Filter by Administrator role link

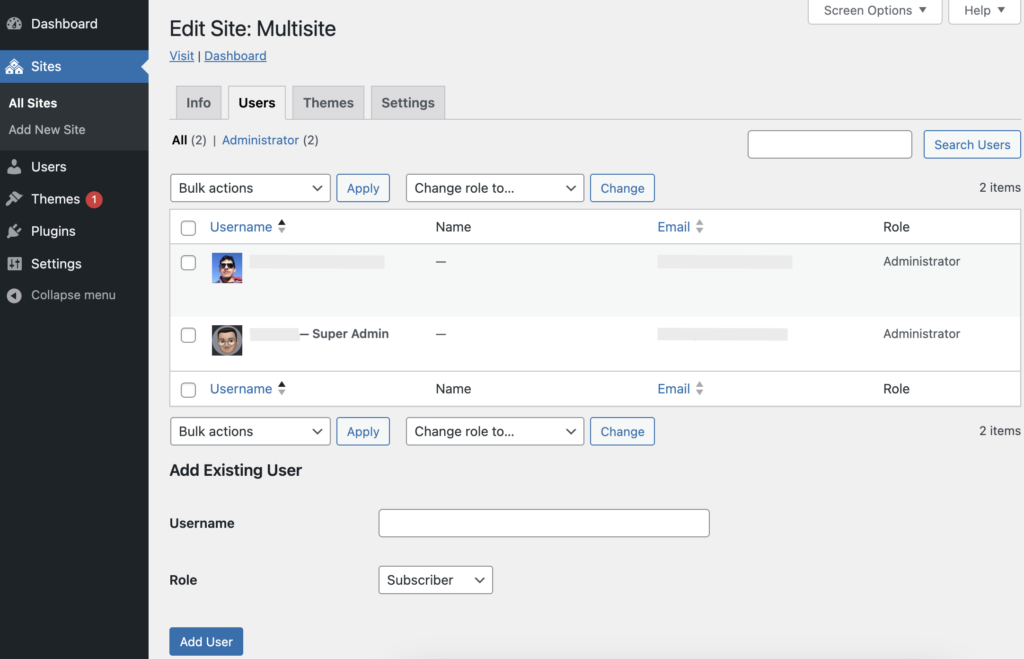(x=261, y=140)
